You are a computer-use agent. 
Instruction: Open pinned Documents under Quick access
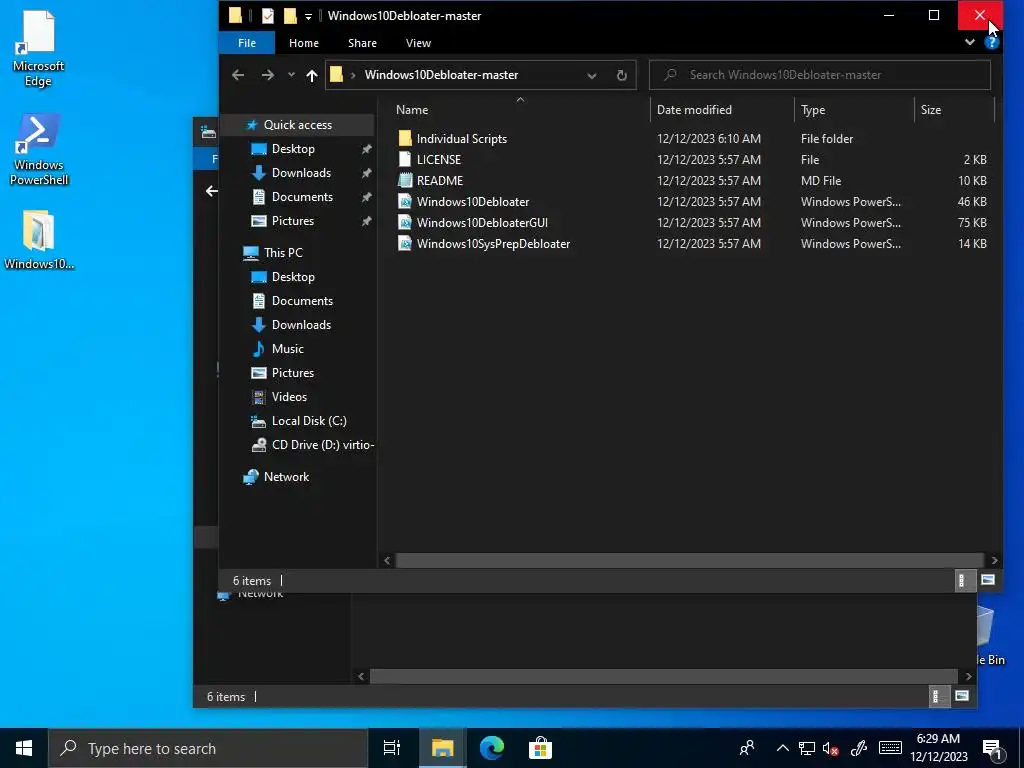tap(302, 197)
